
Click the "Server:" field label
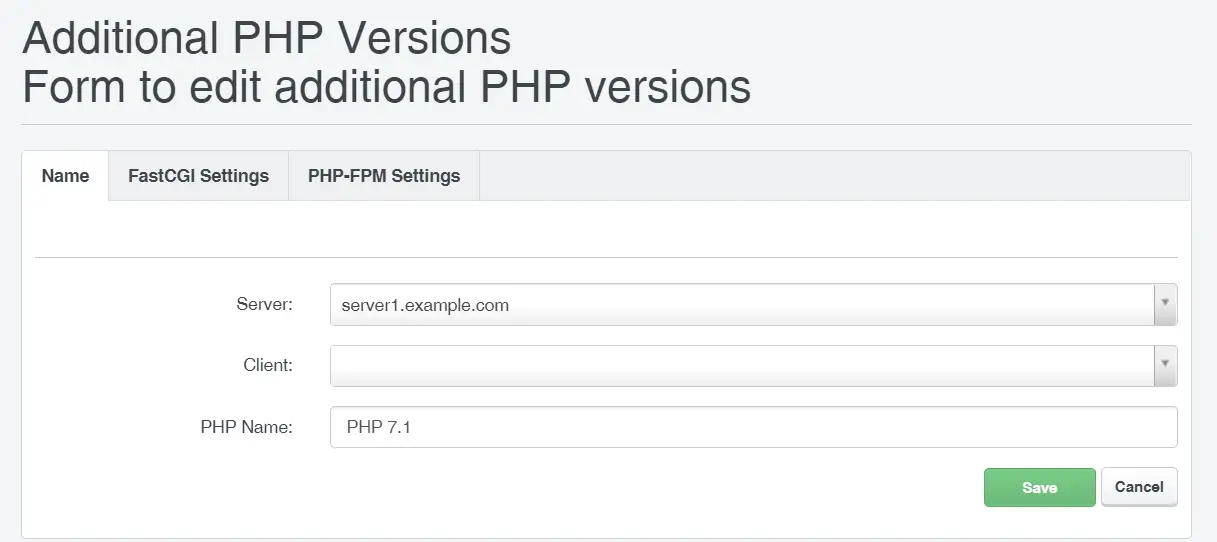click(264, 304)
